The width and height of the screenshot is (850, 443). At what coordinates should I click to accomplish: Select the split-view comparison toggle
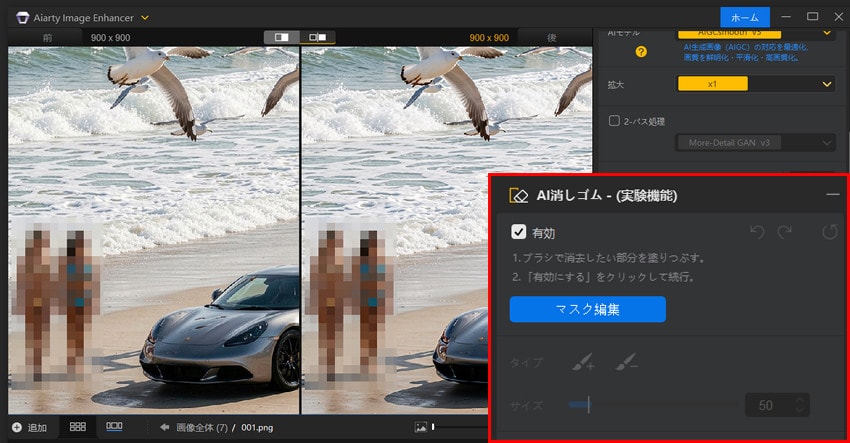282,37
